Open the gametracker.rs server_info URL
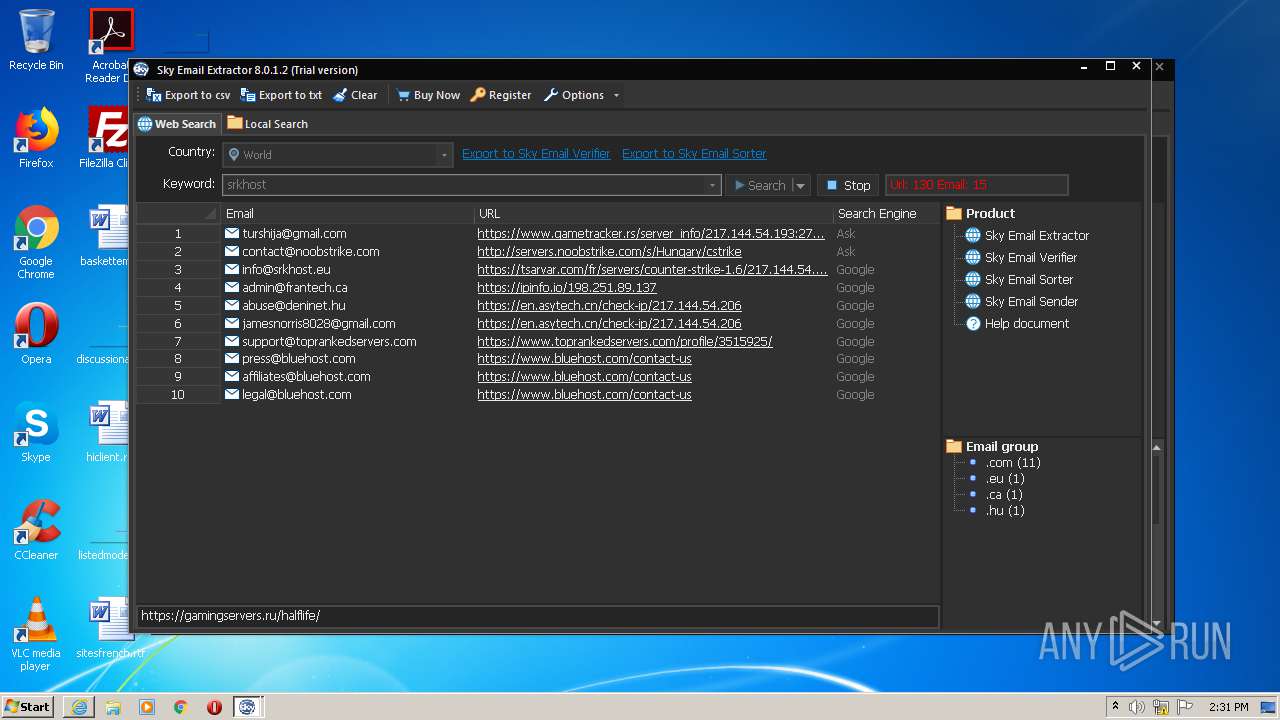 (x=651, y=233)
